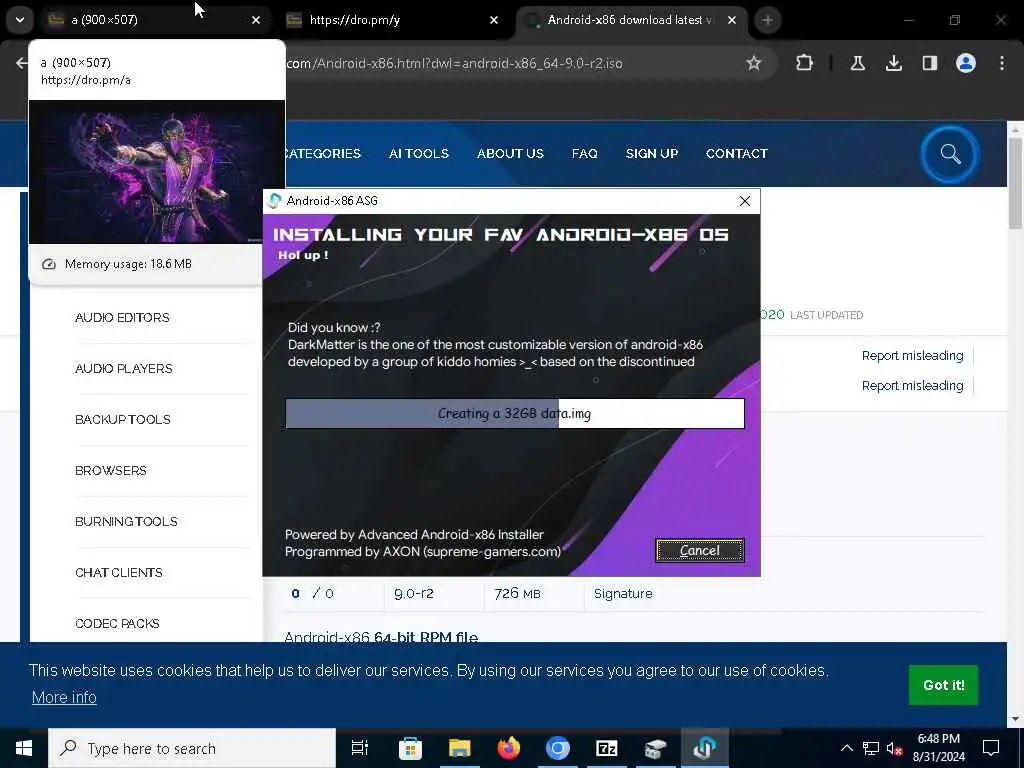Select the 9.0-r2 version cell
Screen dimensions: 1024x768
coord(413,594)
